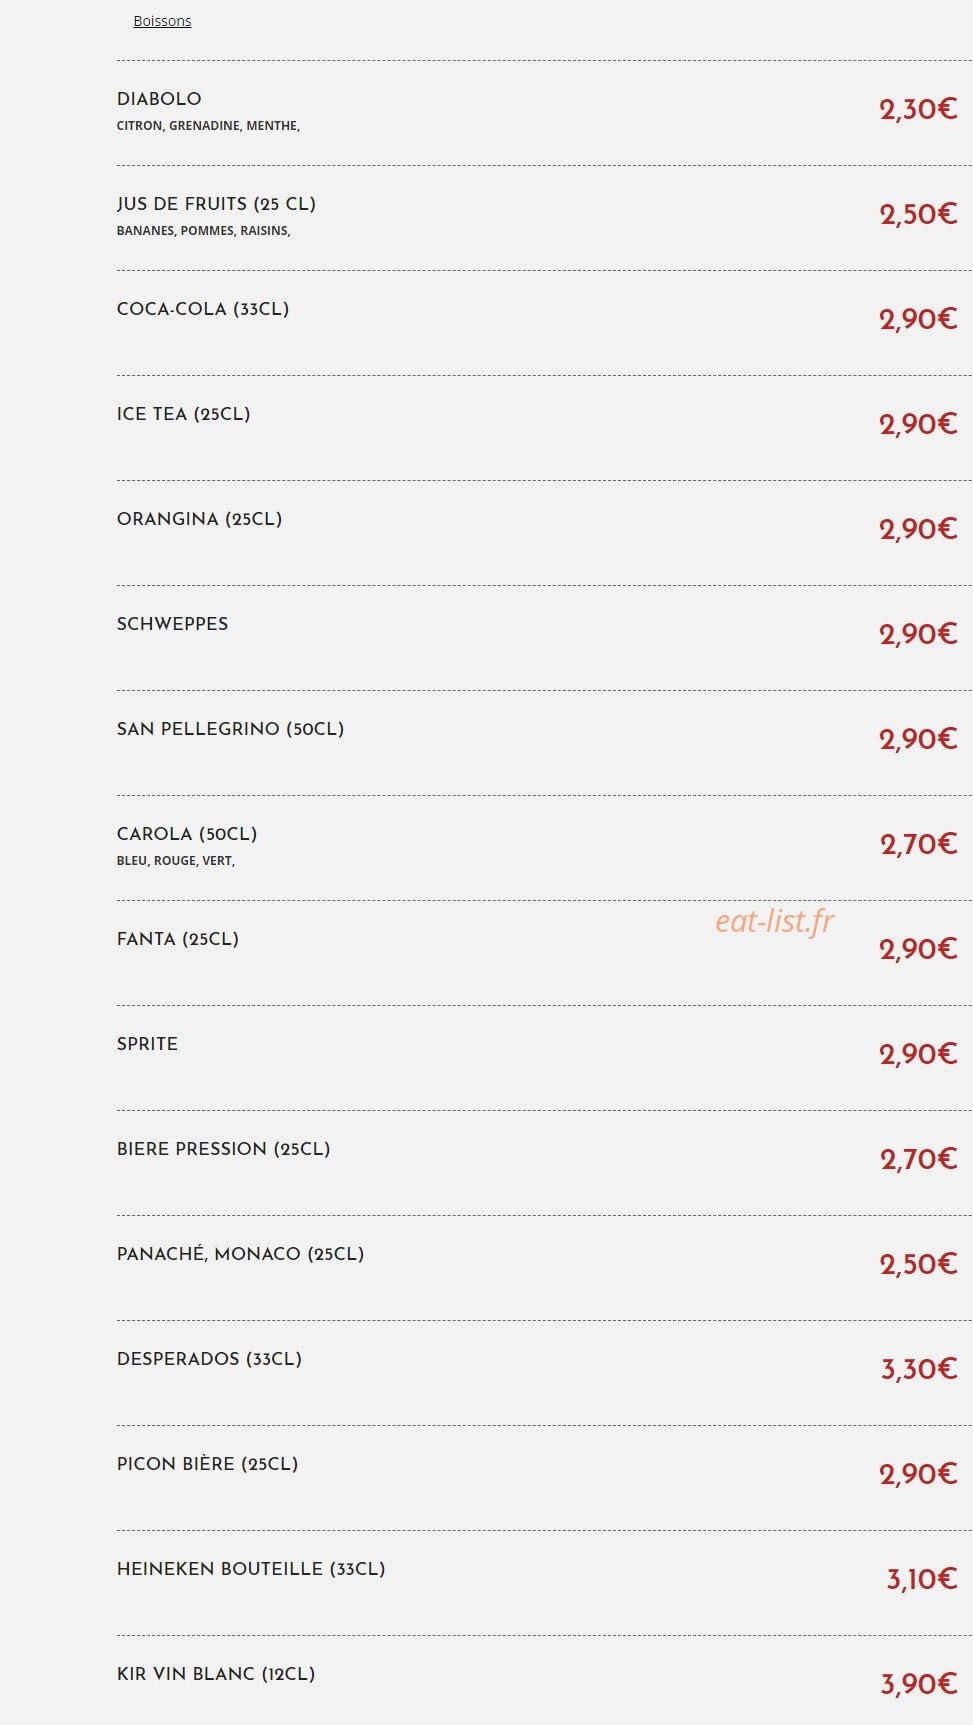The width and height of the screenshot is (973, 1725).
Task: Click HEINEKEN BOUTEILLE (33CL) item
Action: (251, 1569)
